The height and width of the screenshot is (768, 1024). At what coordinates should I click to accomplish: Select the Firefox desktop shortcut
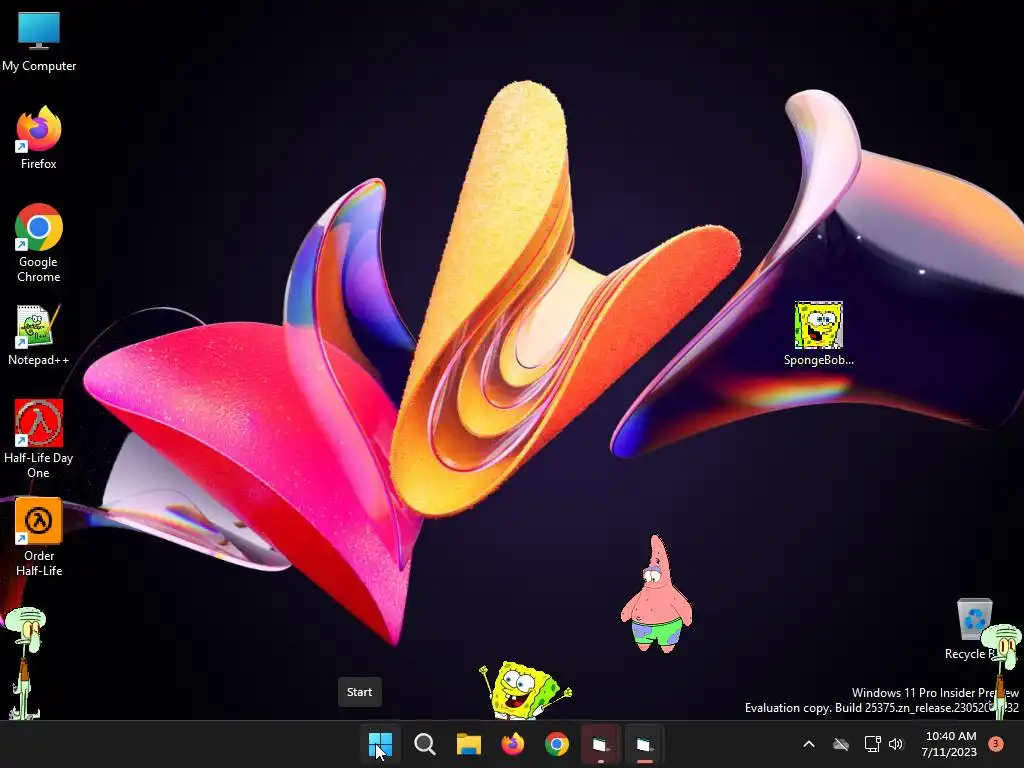point(39,138)
